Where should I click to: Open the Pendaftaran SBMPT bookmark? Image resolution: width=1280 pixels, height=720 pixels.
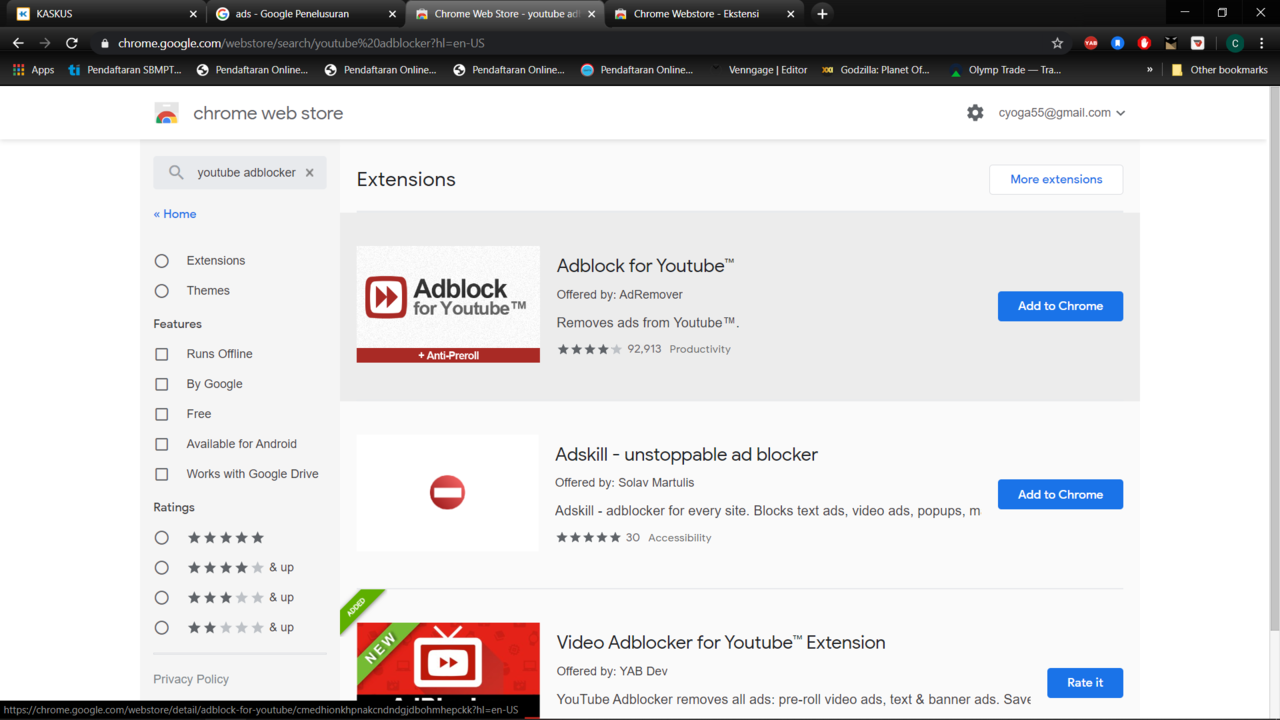(125, 70)
